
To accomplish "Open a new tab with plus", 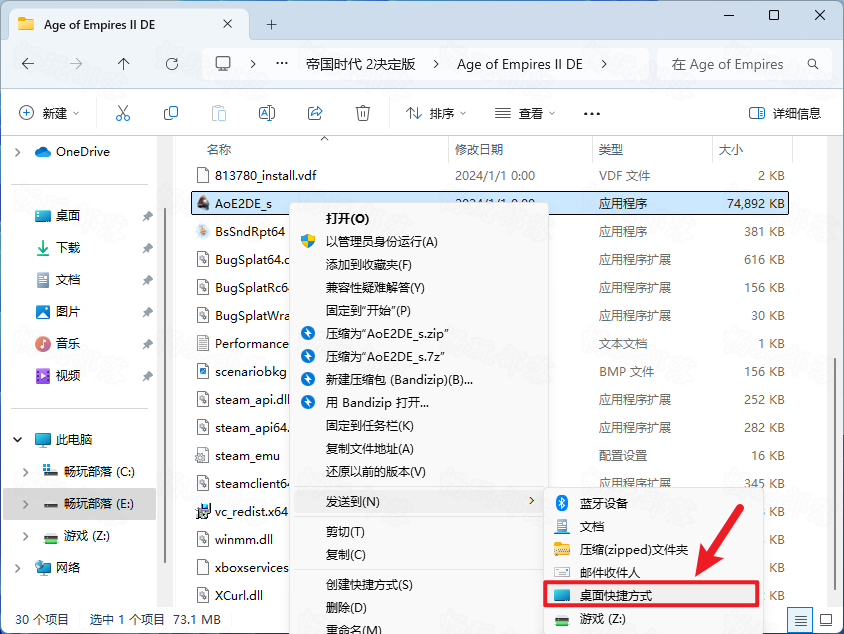I will pyautogui.click(x=272, y=24).
